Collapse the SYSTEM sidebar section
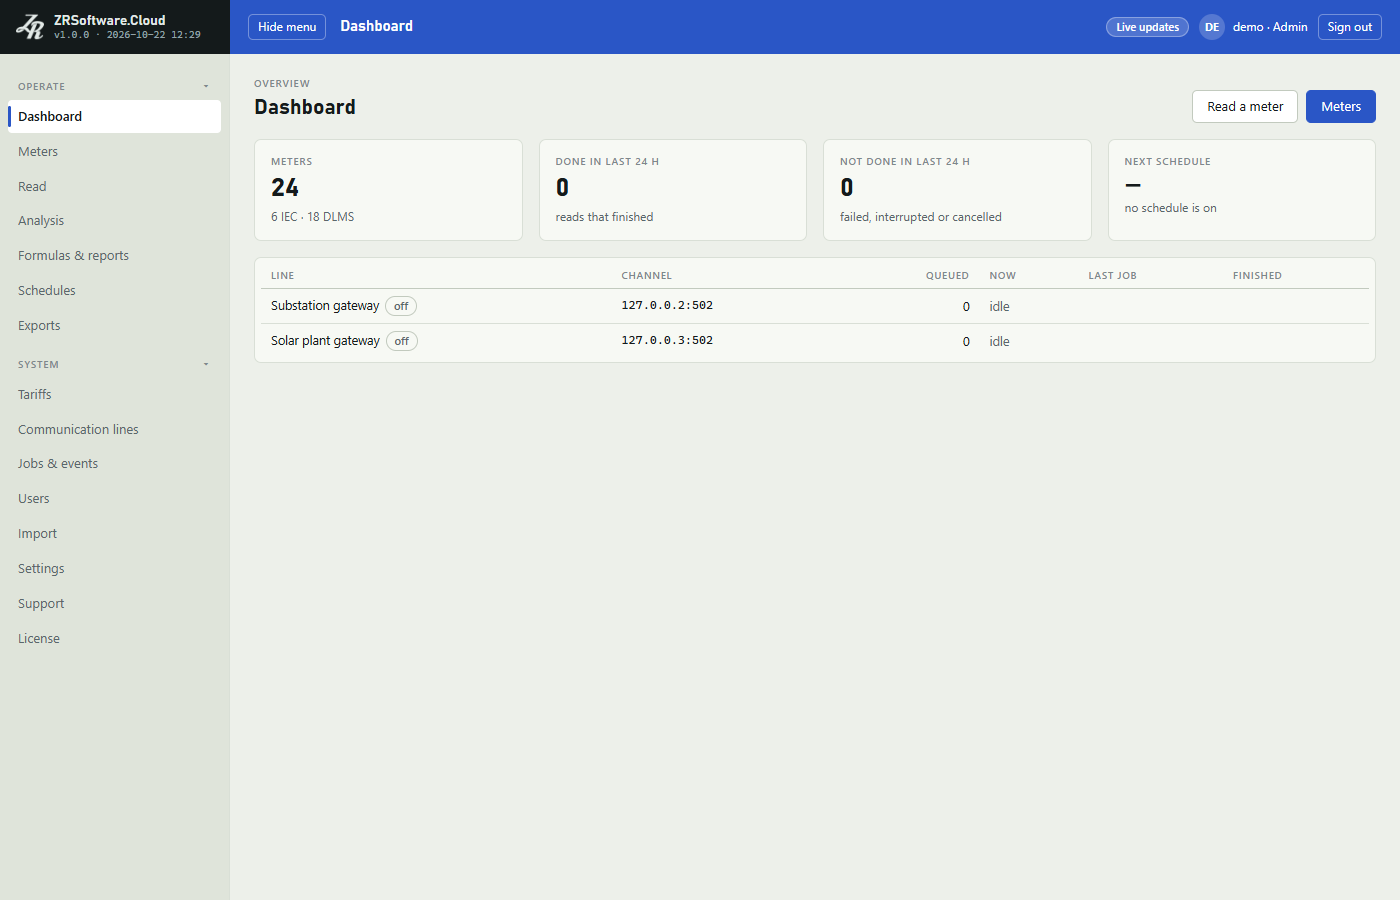Viewport: 1400px width, 900px height. point(115,364)
